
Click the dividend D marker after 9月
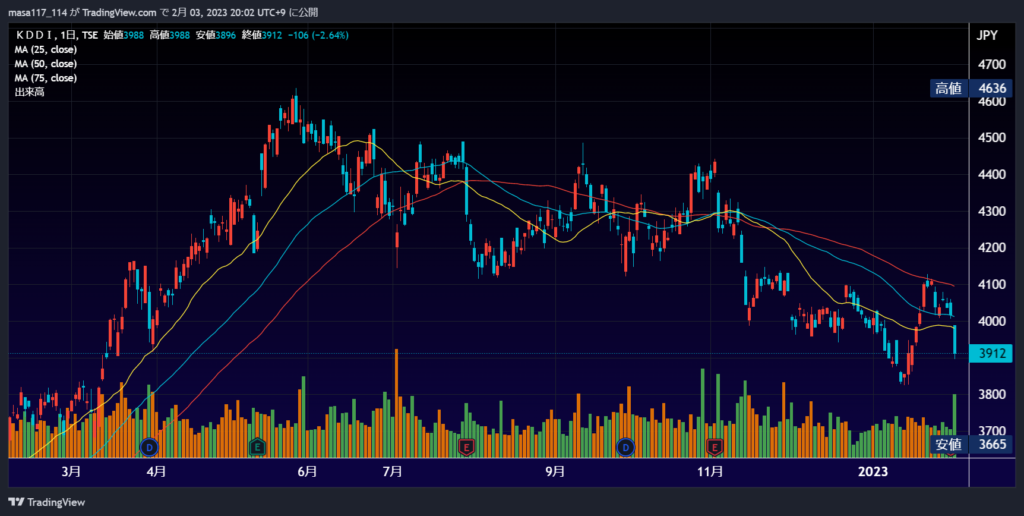pos(625,447)
